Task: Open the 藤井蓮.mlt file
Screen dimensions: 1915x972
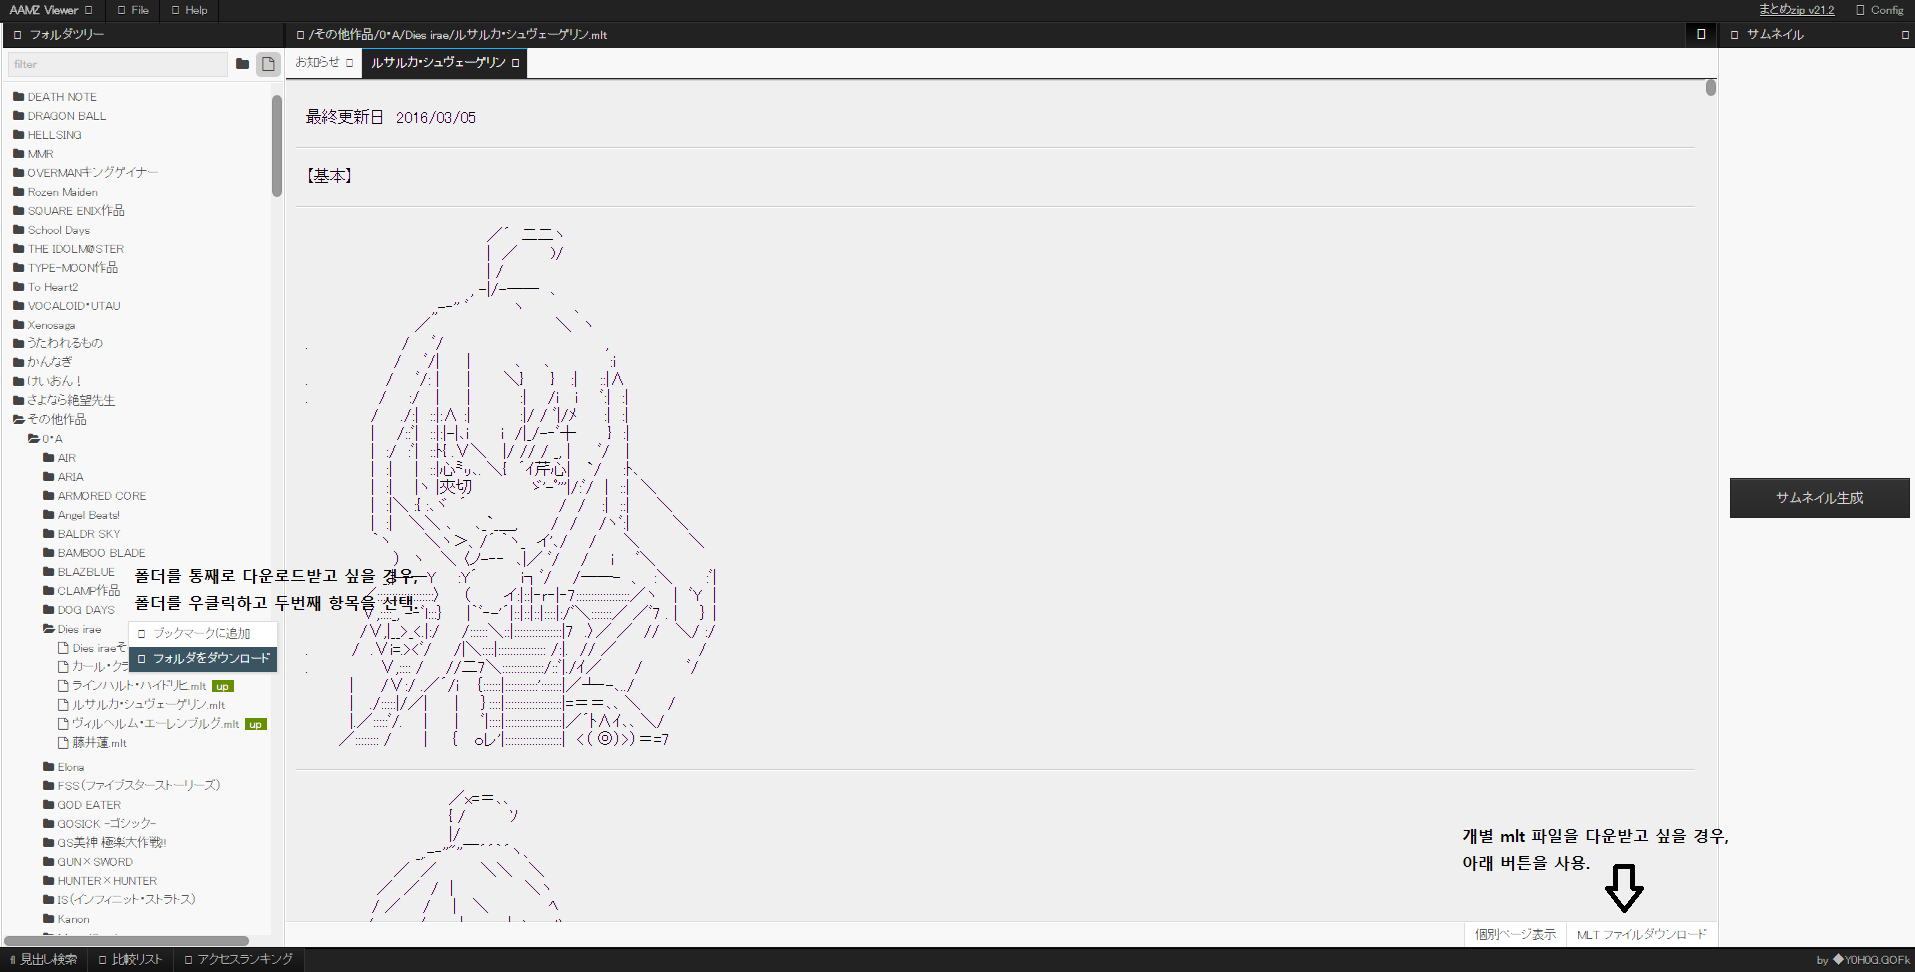Action: (98, 743)
